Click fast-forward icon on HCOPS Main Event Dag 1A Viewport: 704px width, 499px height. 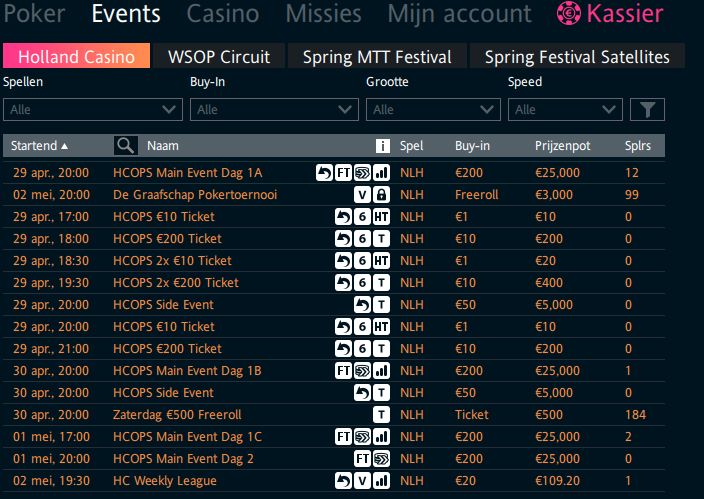(362, 172)
